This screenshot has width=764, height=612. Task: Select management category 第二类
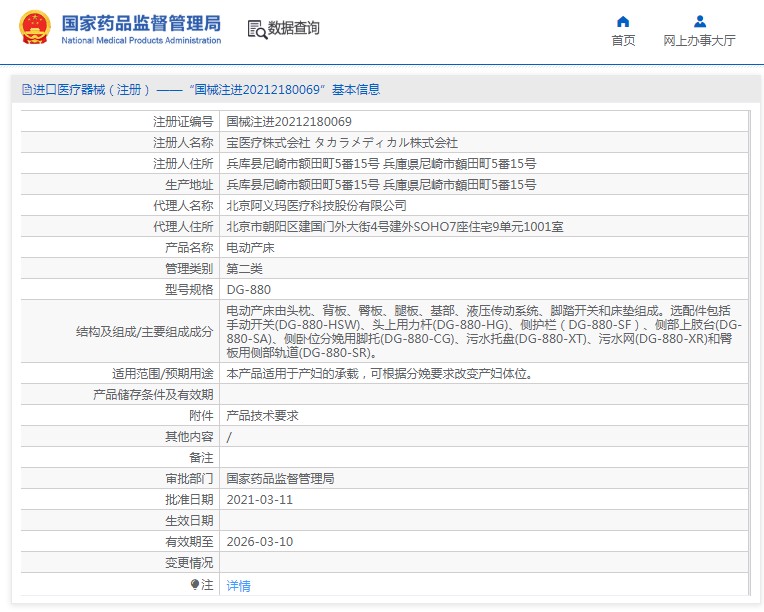pyautogui.click(x=245, y=268)
